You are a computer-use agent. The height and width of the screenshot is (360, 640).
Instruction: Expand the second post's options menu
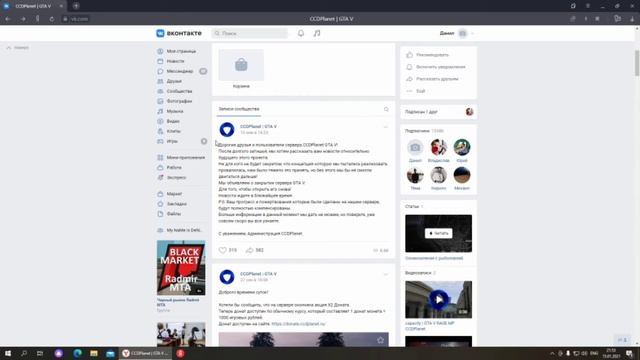[386, 274]
